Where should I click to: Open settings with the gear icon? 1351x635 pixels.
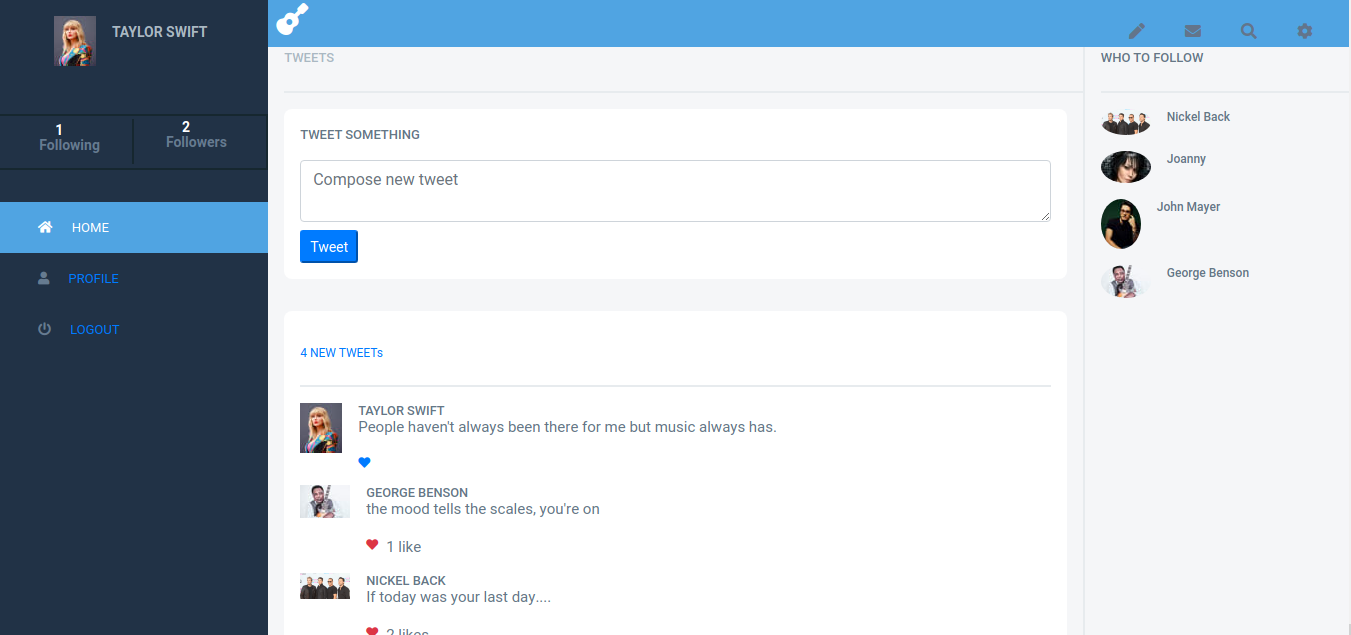click(1305, 31)
